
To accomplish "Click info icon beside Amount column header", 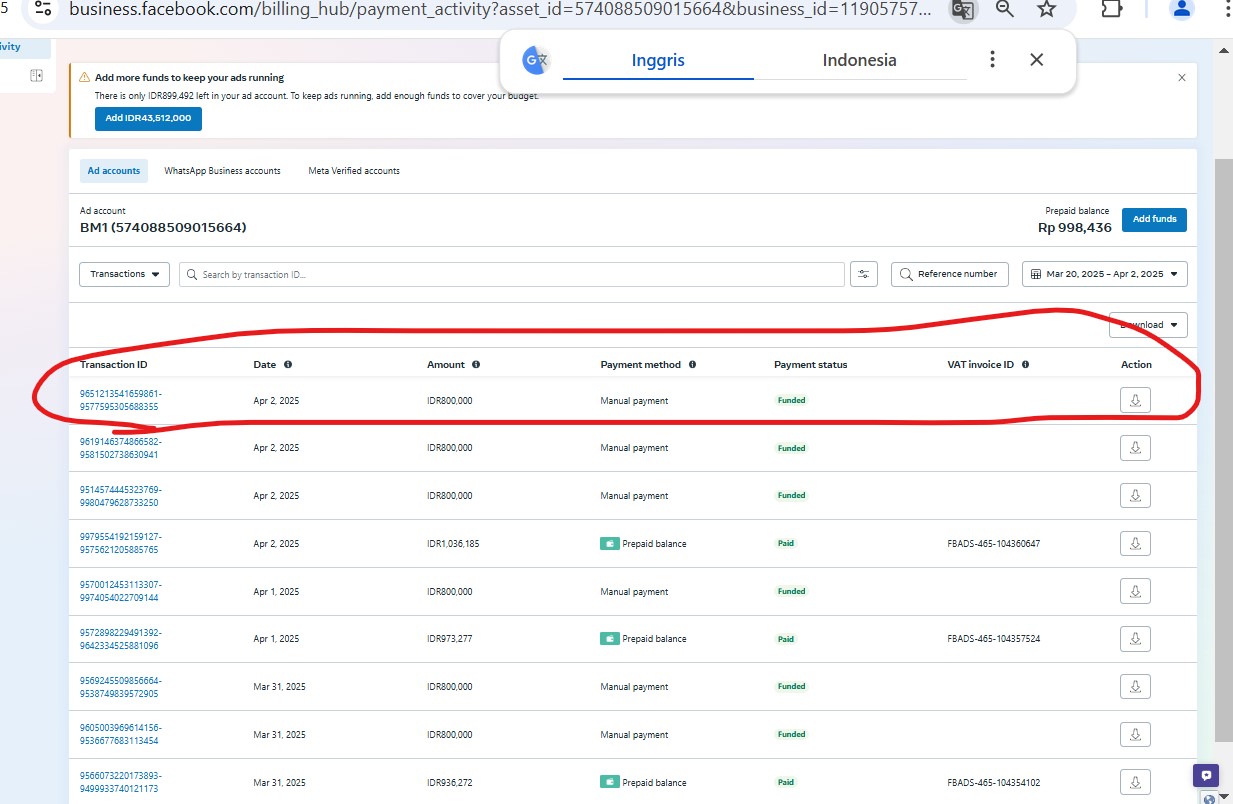I will (476, 365).
